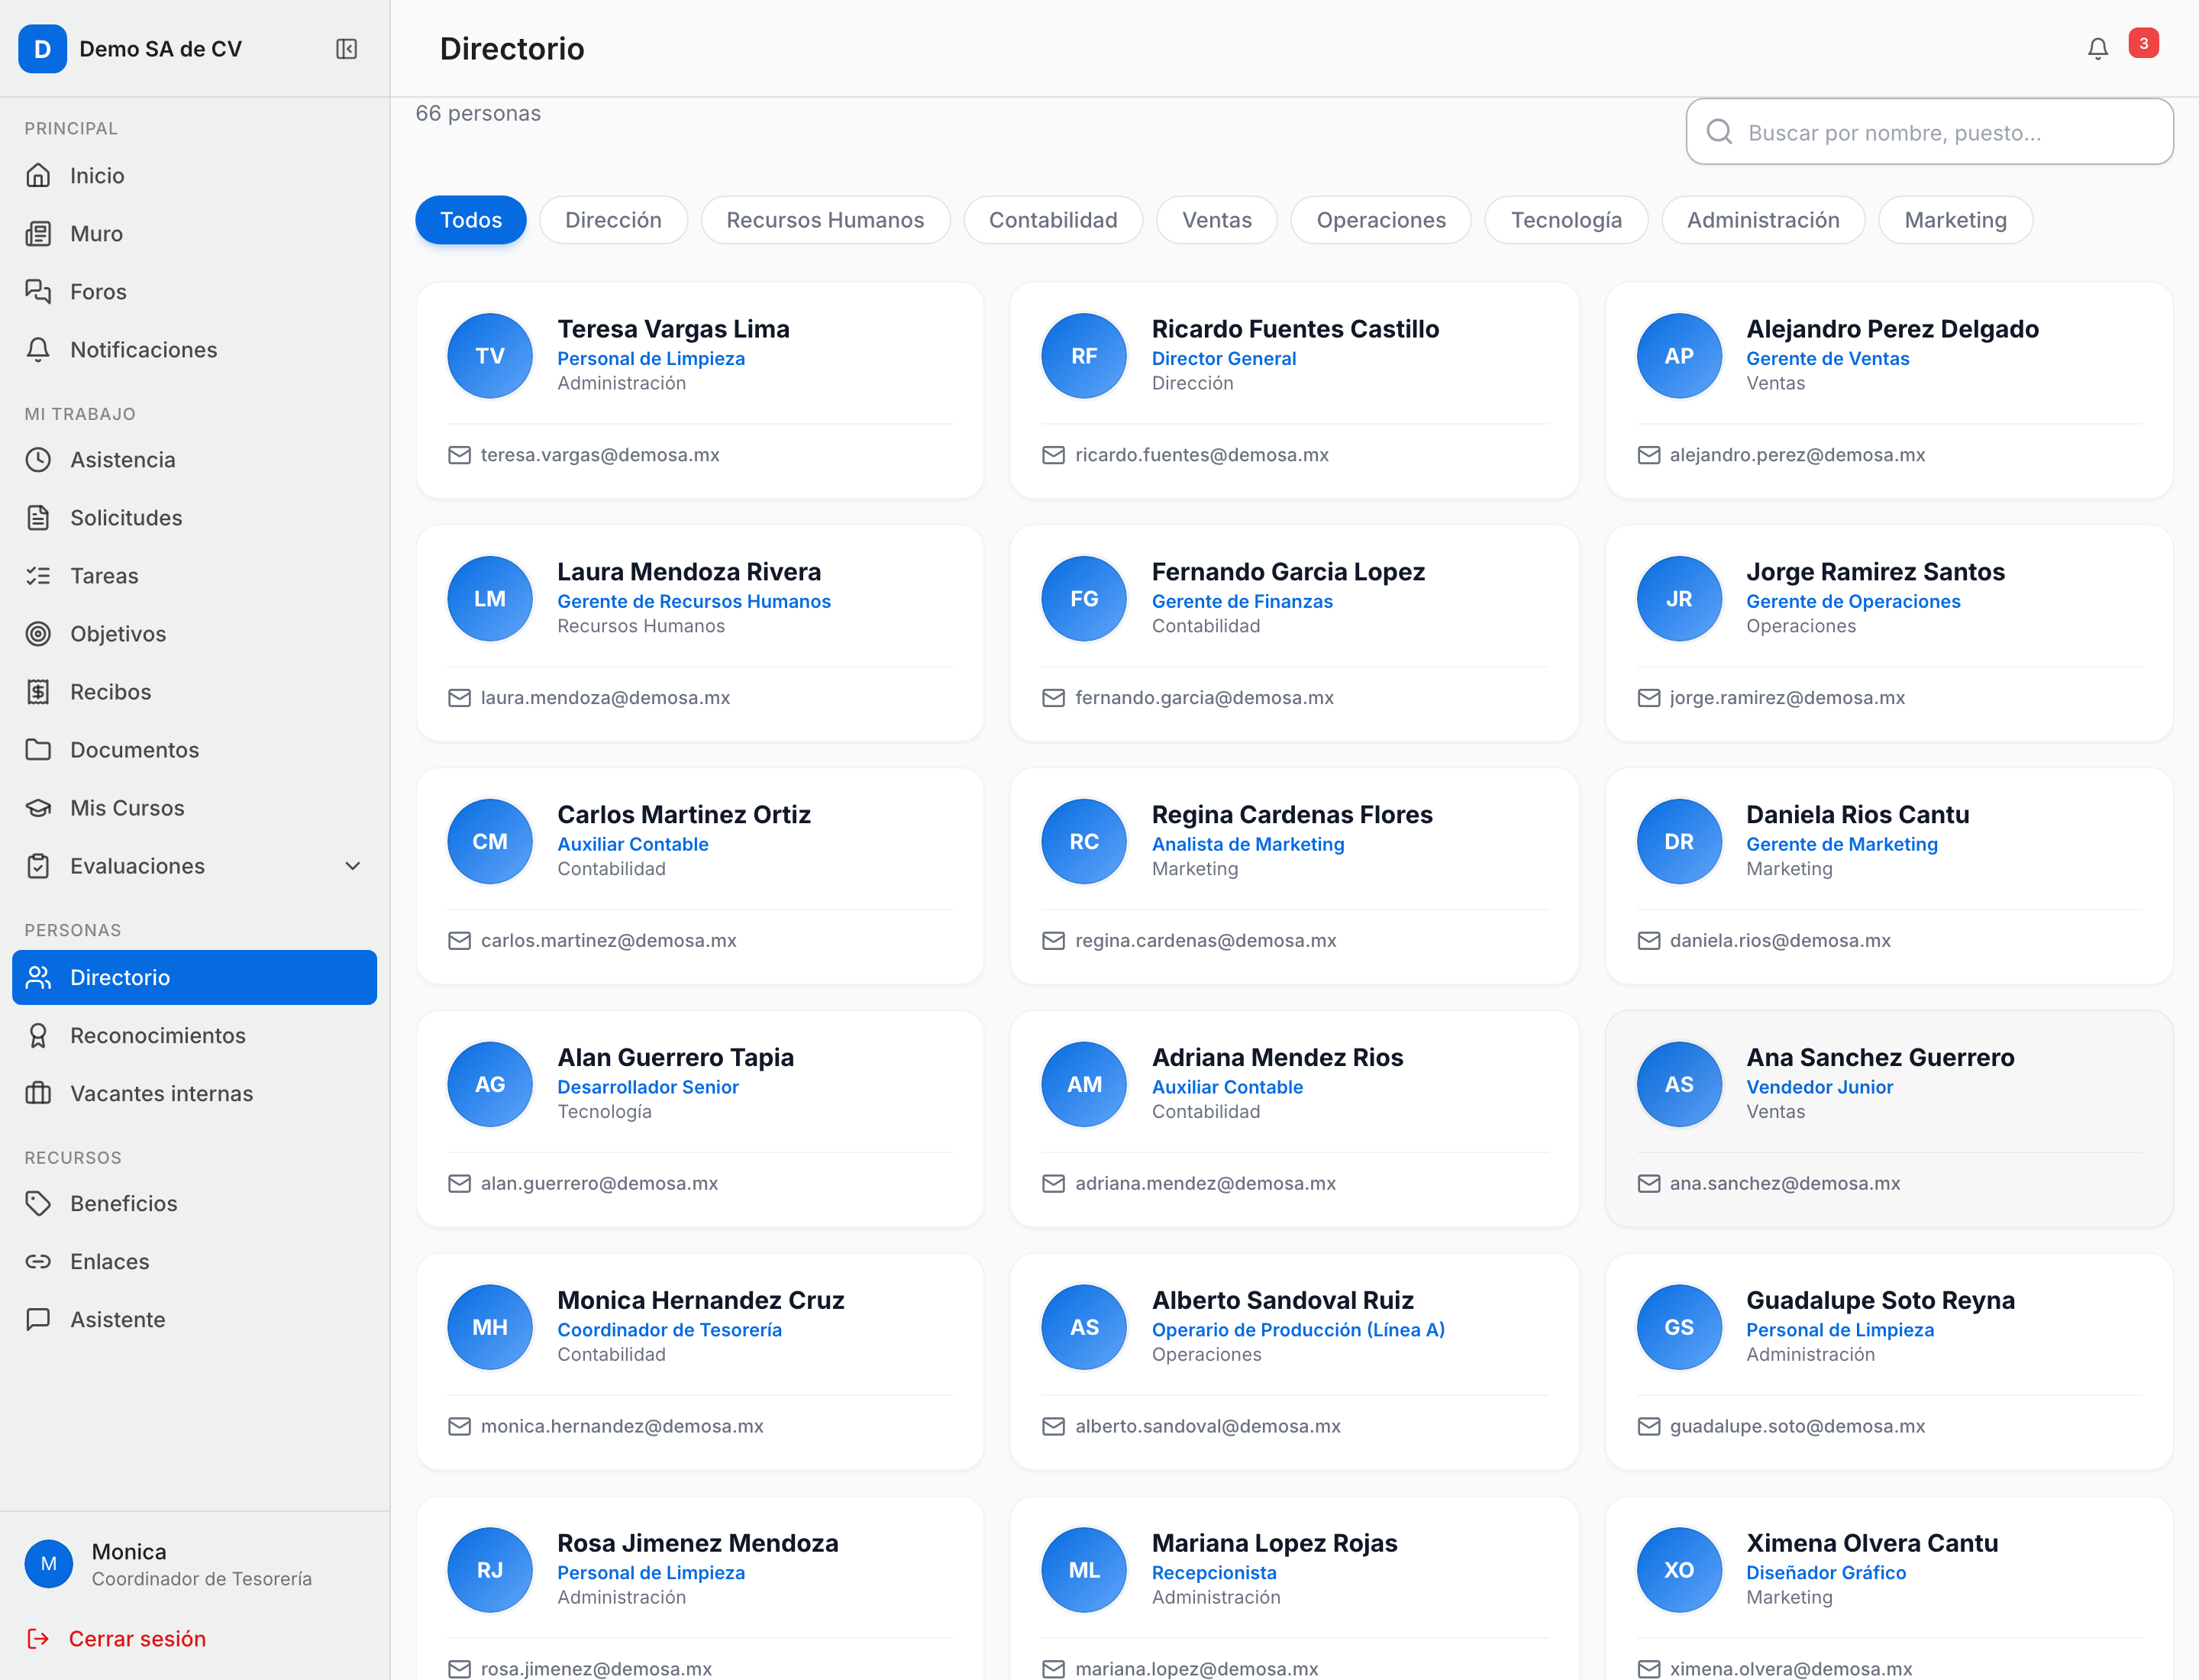The width and height of the screenshot is (2199, 1680).
Task: Click the Beneficios tag icon
Action: pyautogui.click(x=38, y=1204)
